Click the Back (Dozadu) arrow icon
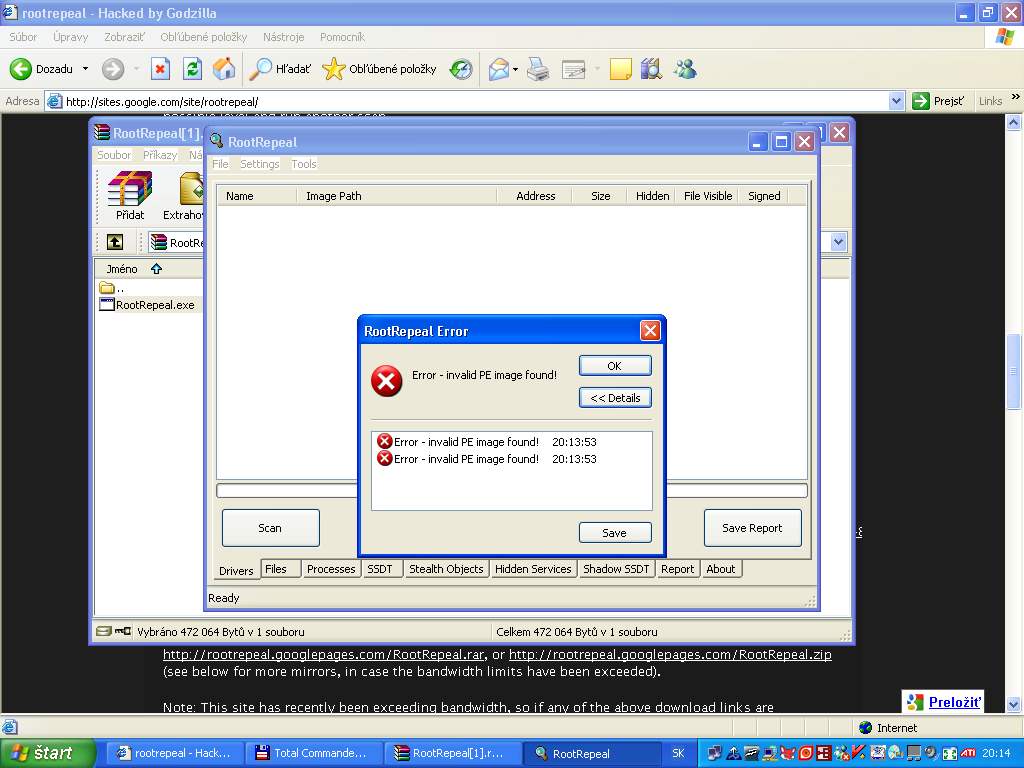Image resolution: width=1024 pixels, height=768 pixels. 21,69
